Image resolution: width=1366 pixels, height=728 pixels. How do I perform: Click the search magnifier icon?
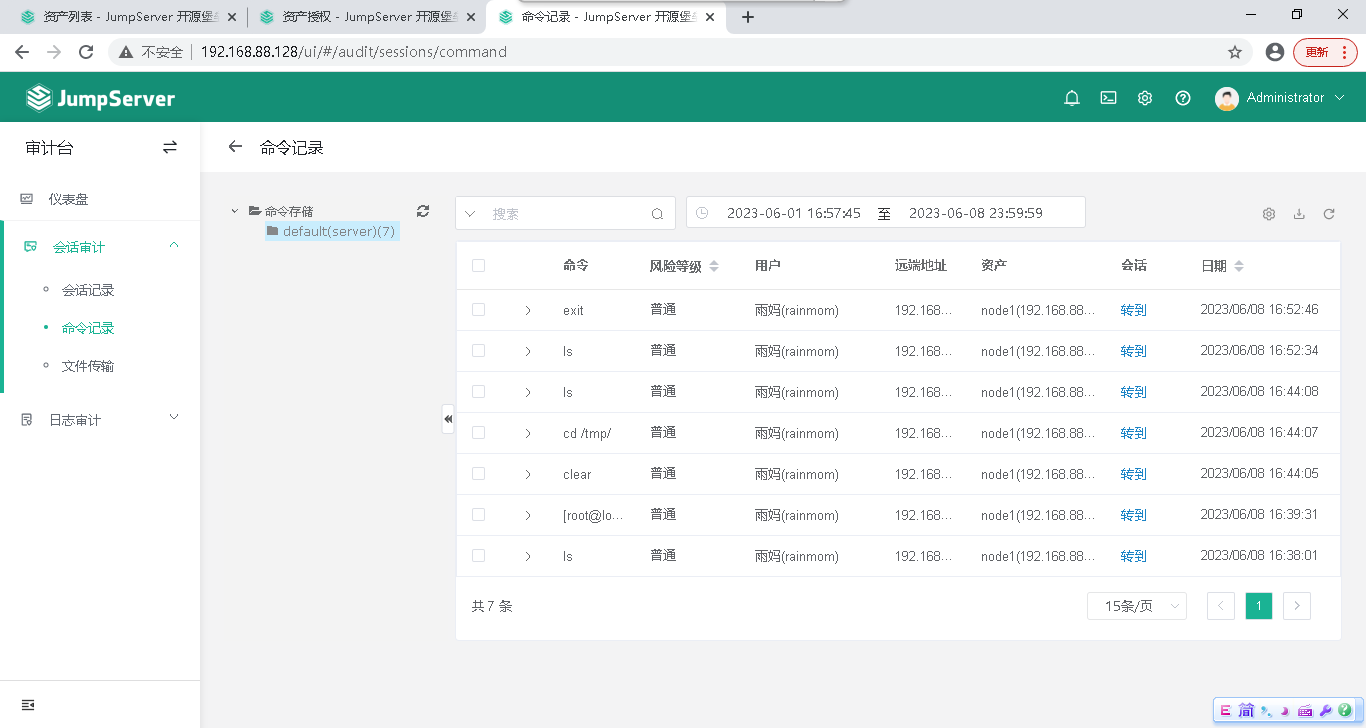pos(657,214)
